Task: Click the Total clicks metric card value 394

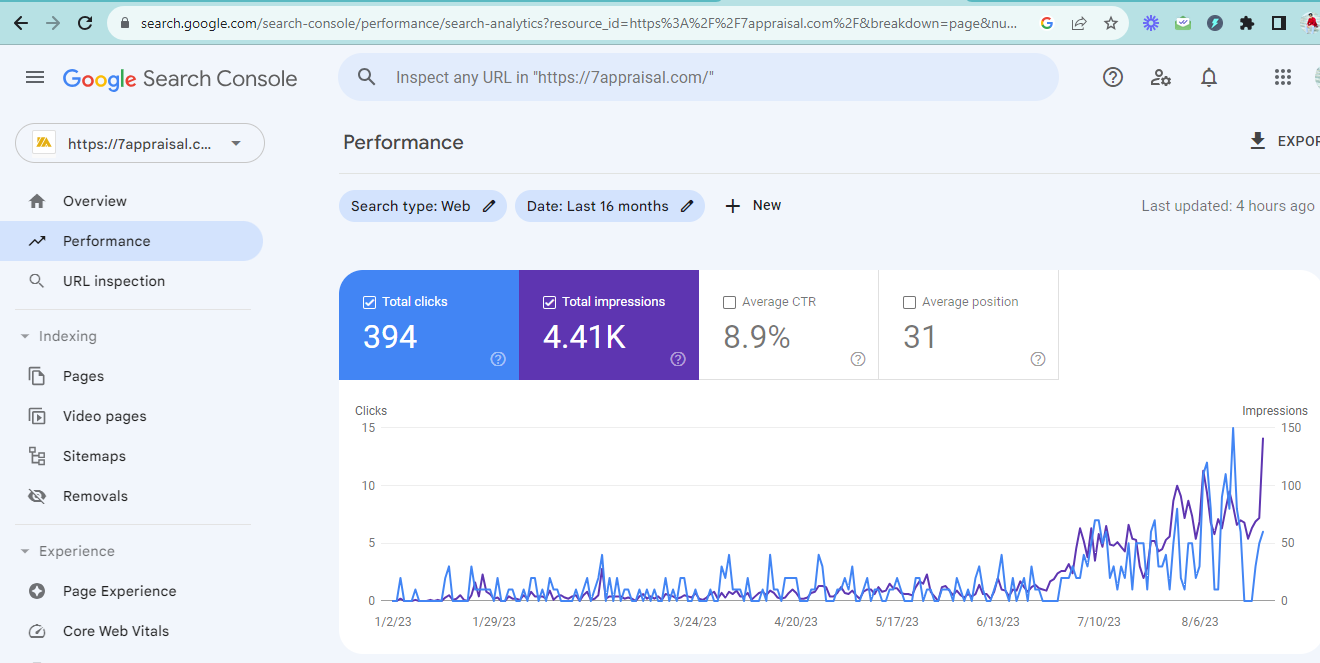Action: (390, 337)
